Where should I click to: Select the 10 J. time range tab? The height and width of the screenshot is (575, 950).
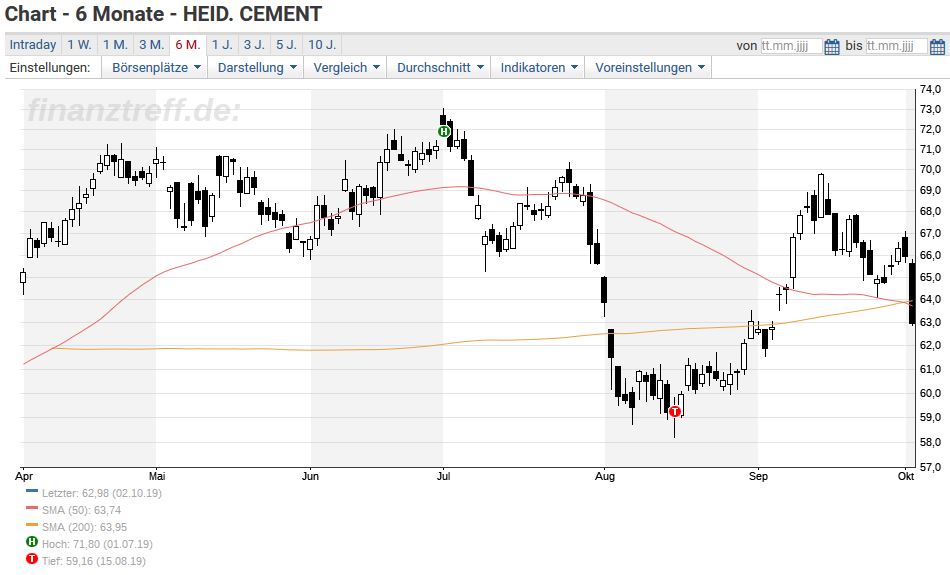coord(322,45)
